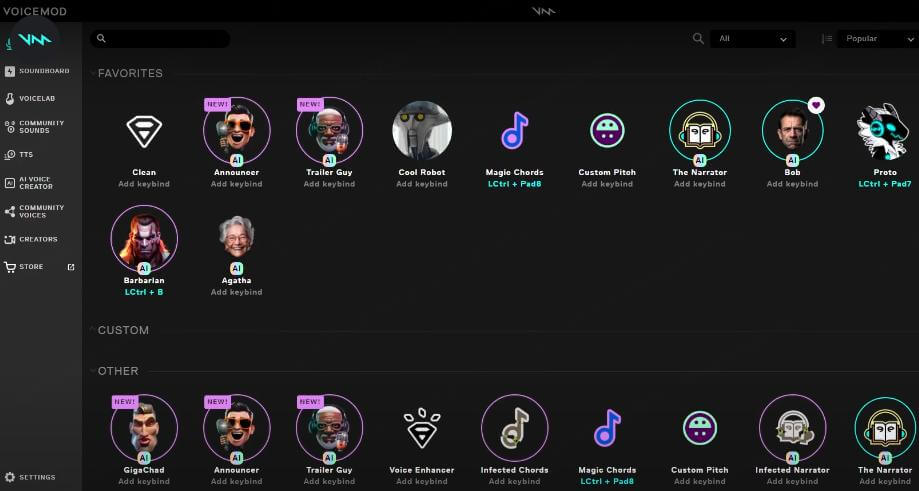Open Settings in the sidebar

tap(37, 477)
